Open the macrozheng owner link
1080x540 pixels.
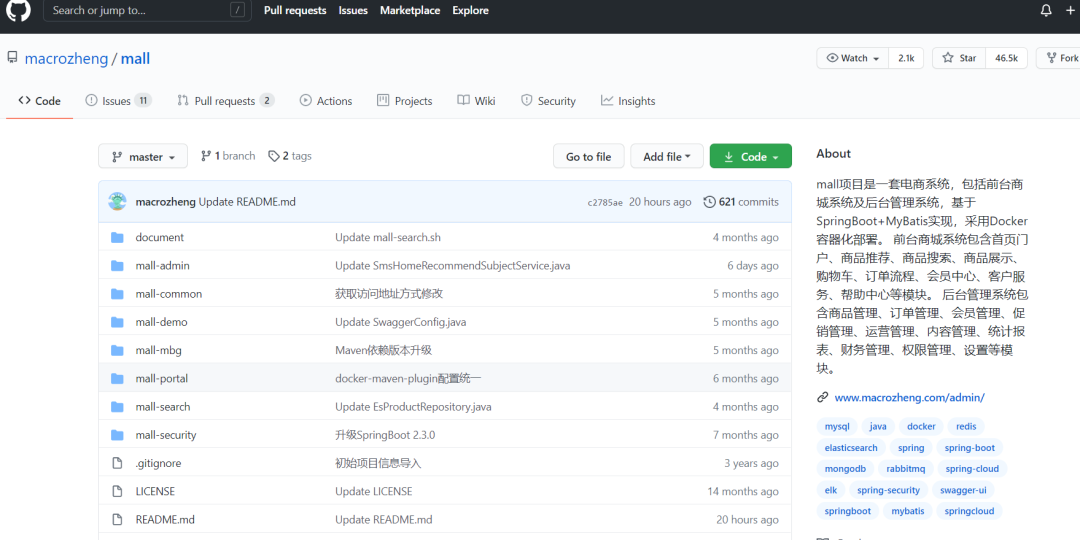tap(66, 59)
